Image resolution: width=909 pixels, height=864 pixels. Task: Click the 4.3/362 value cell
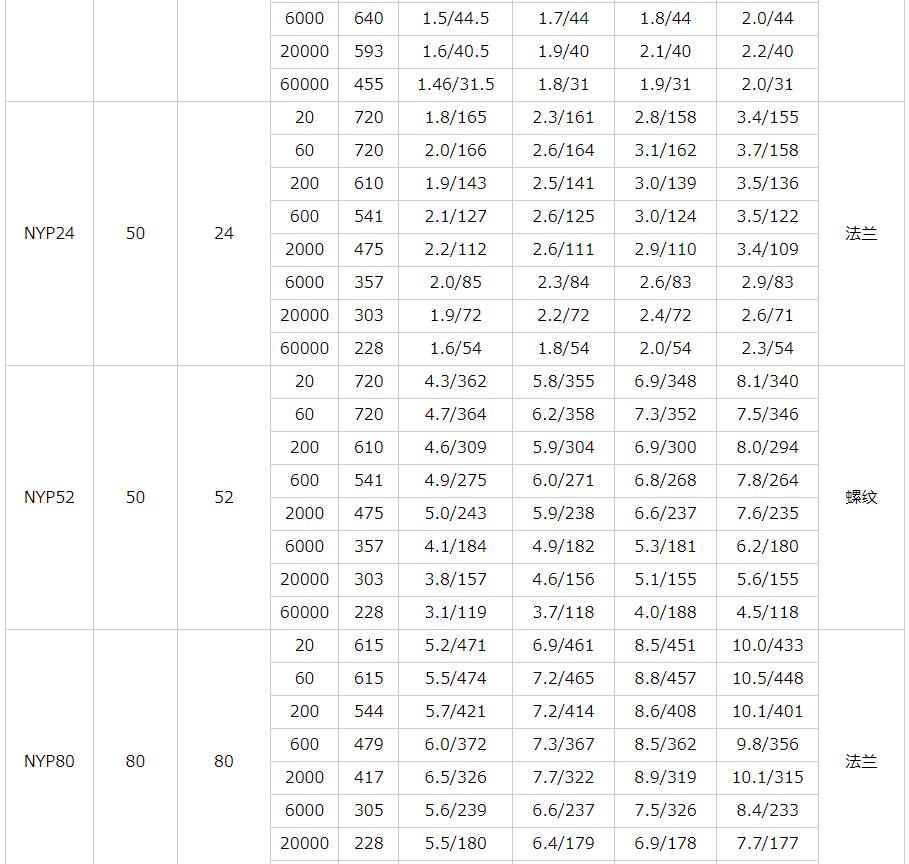tap(455, 381)
